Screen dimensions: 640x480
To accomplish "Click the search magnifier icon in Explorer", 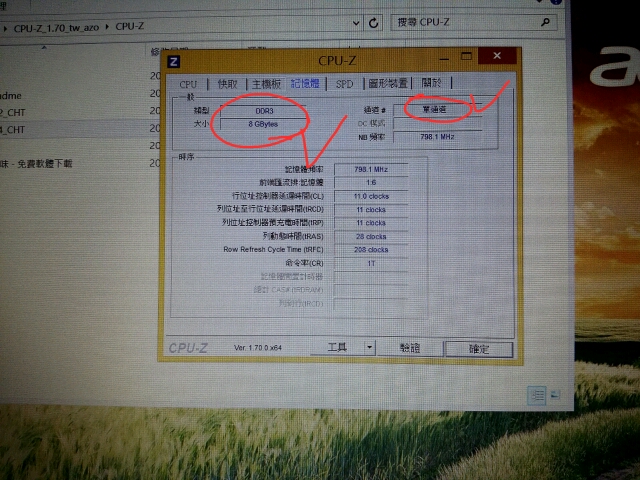I will pyautogui.click(x=545, y=22).
